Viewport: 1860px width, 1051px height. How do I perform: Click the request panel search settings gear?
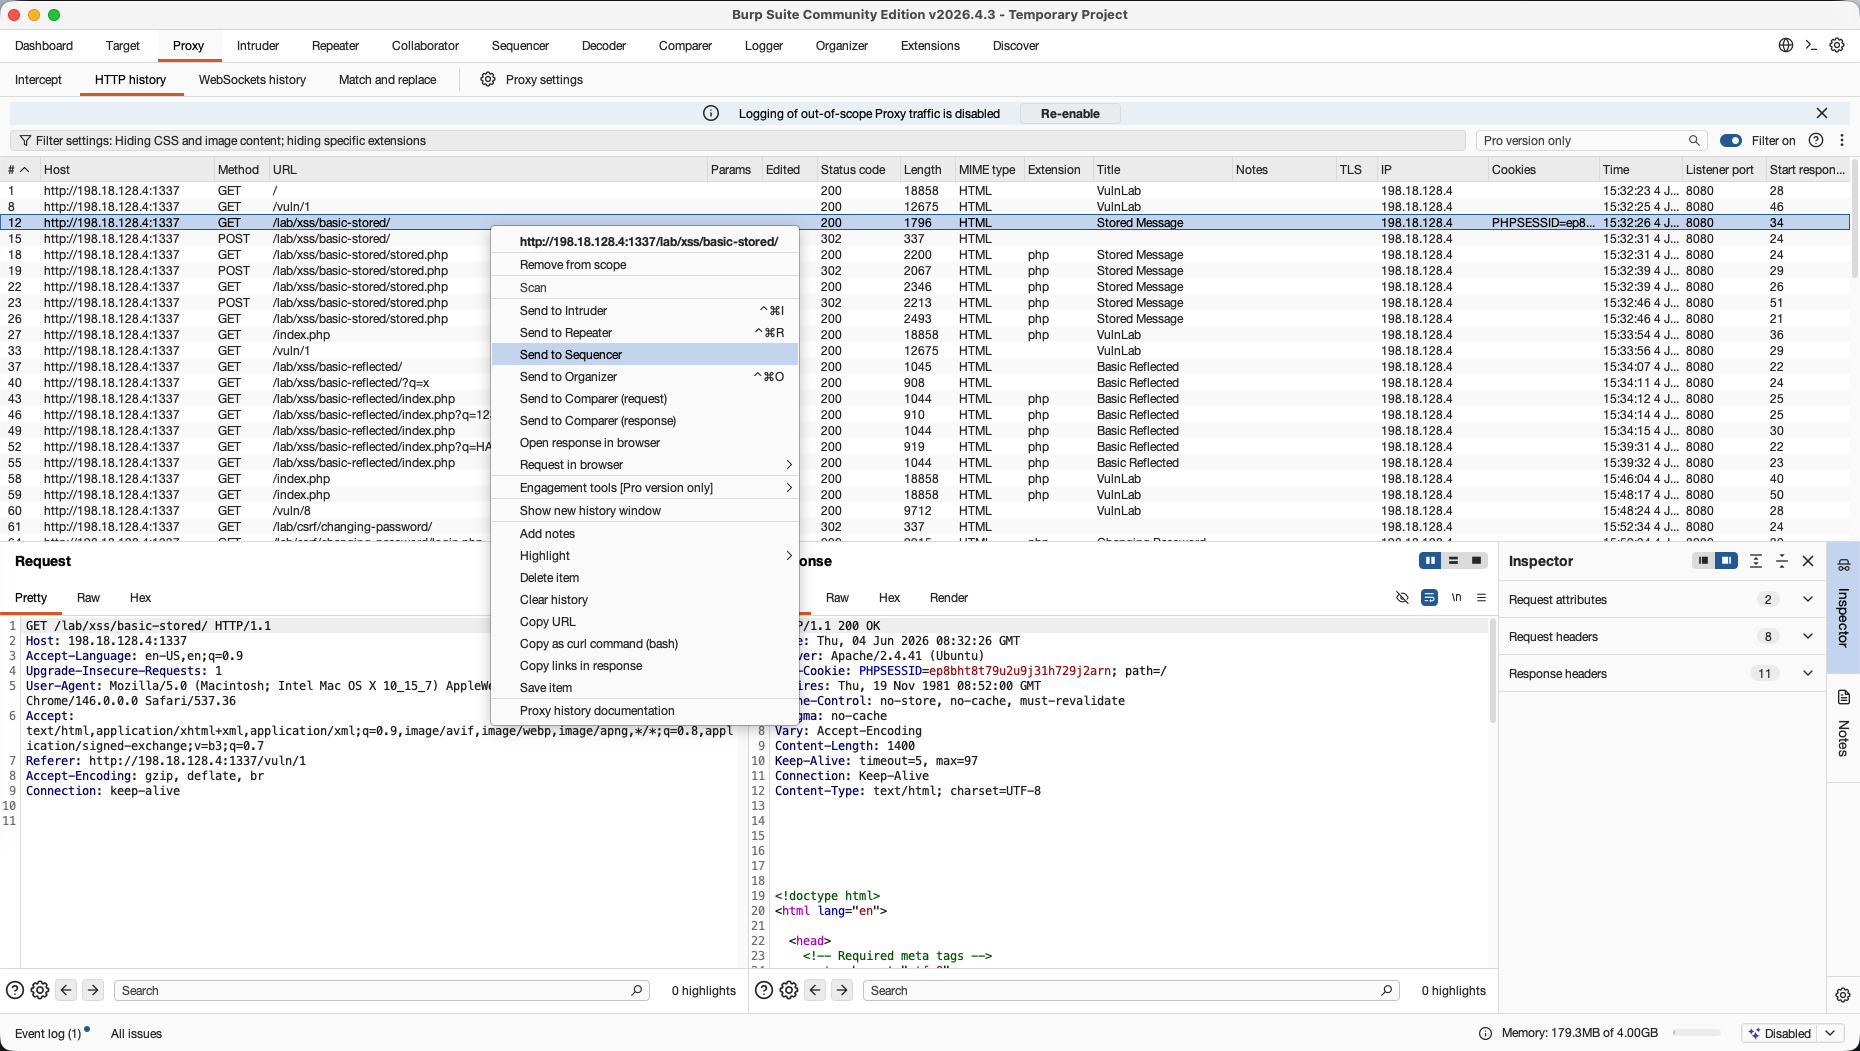click(x=40, y=990)
